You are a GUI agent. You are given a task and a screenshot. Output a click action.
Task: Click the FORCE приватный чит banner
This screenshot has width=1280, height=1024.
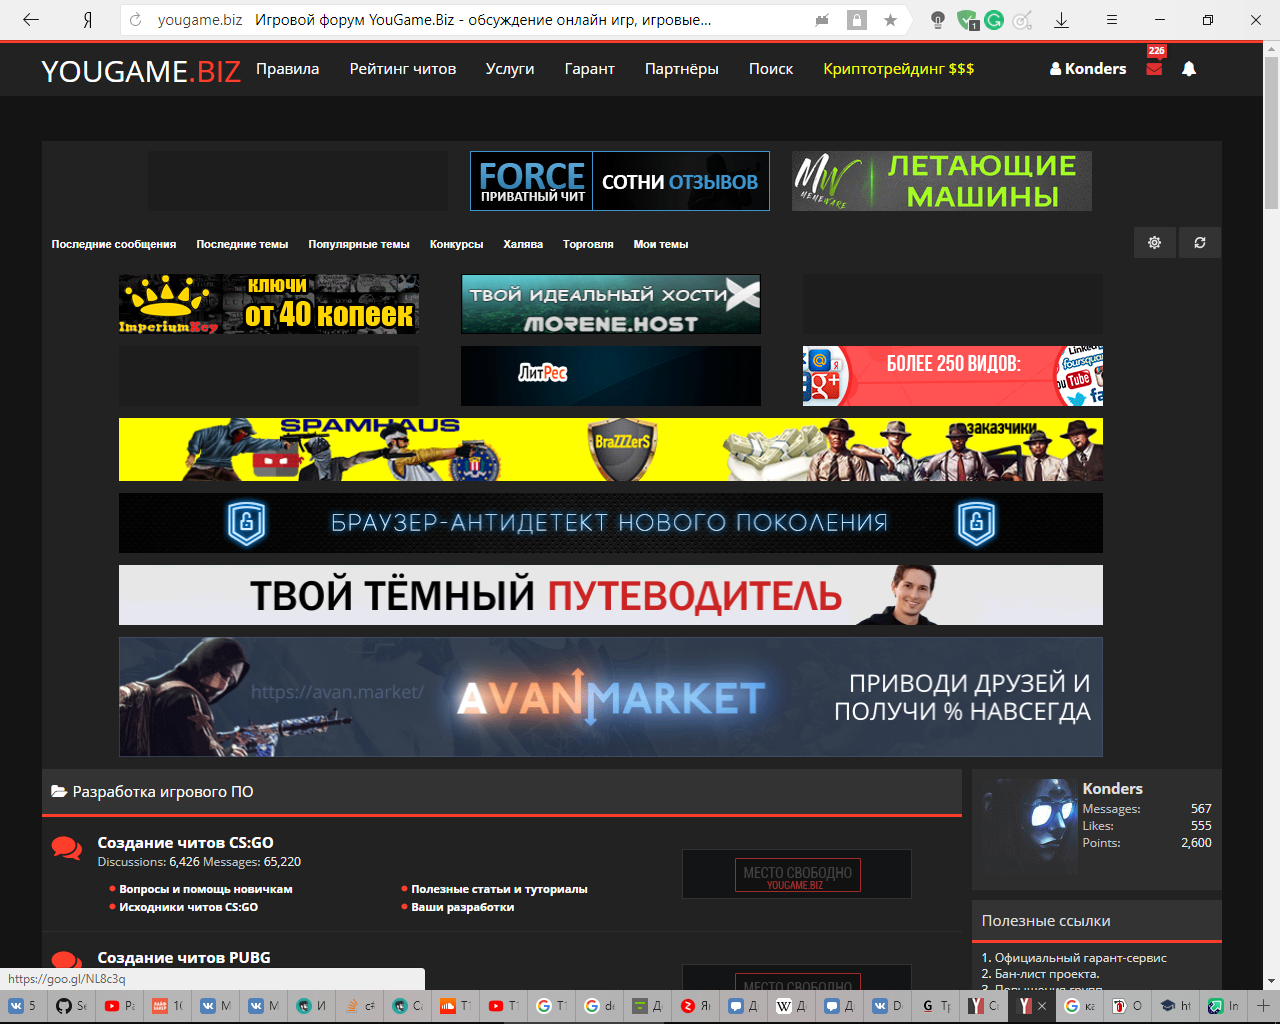tap(620, 181)
